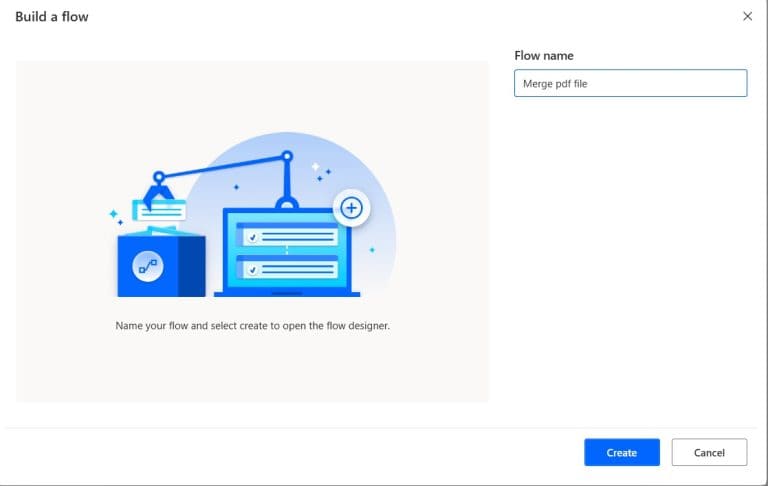Click the "Merge pdf file" text
The width and height of the screenshot is (768, 486).
[x=555, y=84]
